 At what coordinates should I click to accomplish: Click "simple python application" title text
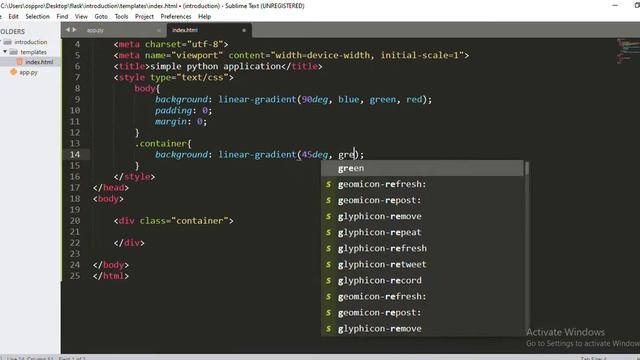(x=216, y=66)
